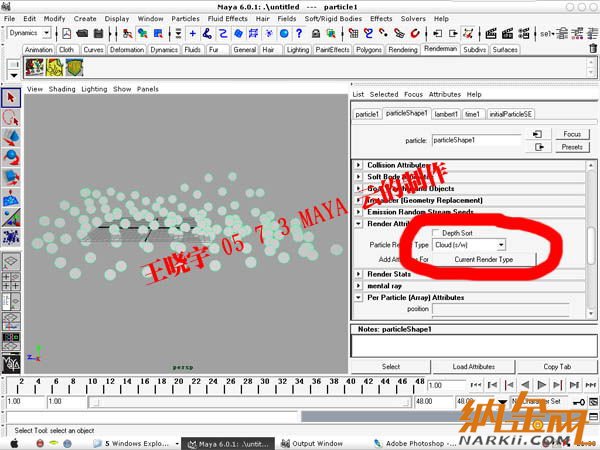The image size is (600, 450).
Task: Open the Particles menu
Action: (x=185, y=19)
